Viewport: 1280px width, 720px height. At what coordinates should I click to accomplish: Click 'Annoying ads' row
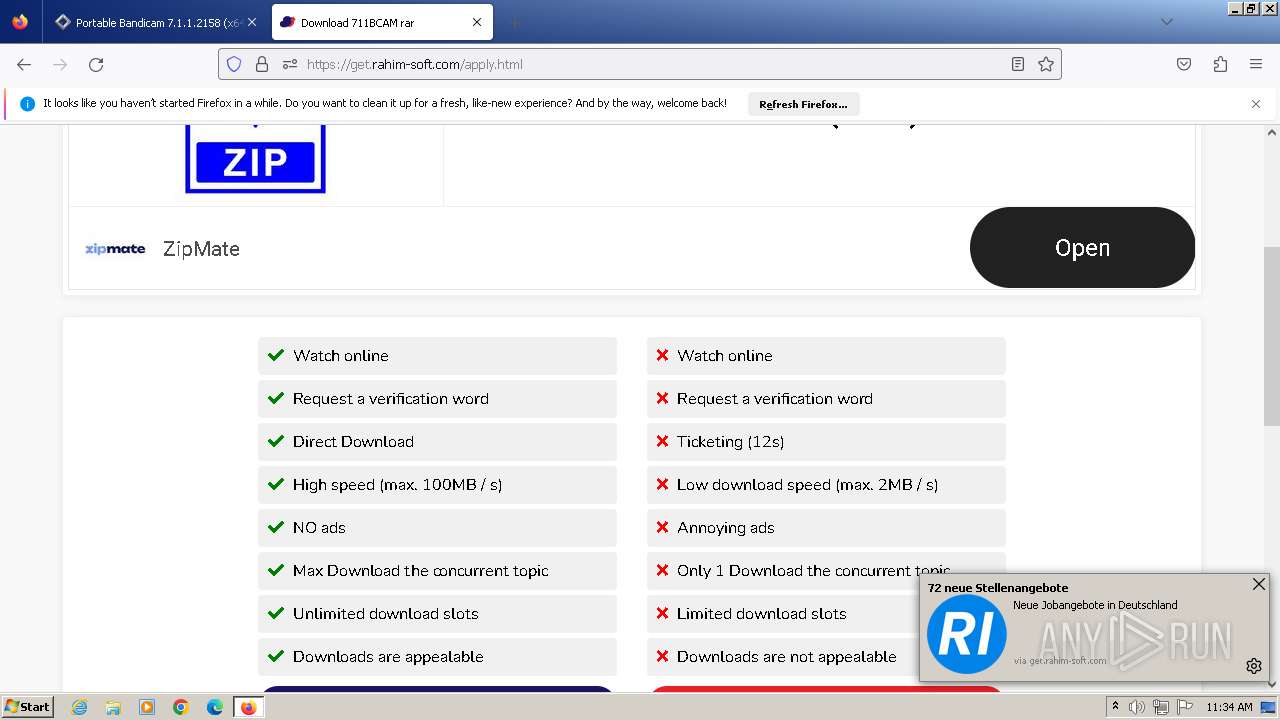pyautogui.click(x=826, y=528)
